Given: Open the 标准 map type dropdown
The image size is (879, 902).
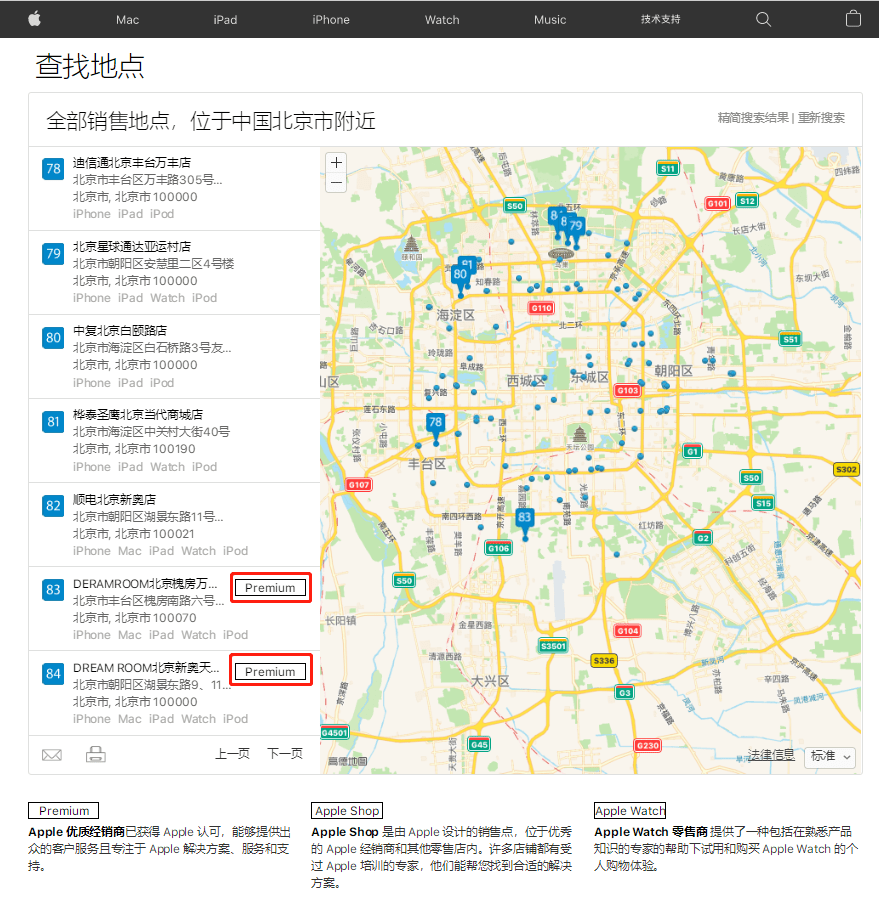Looking at the screenshot, I should point(830,756).
